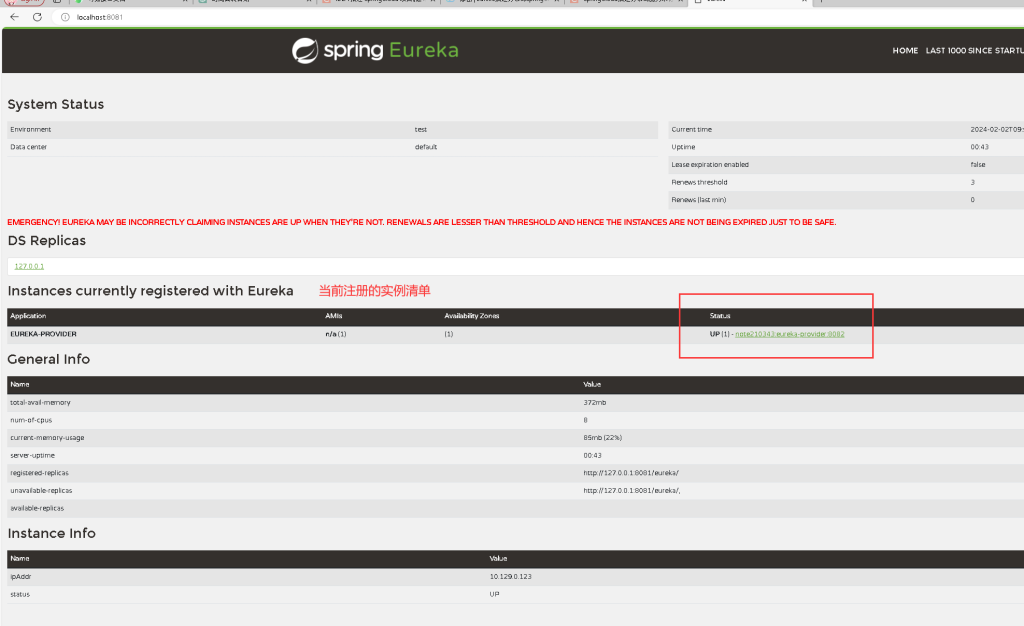Select the server-uptime row name
The height and width of the screenshot is (626, 1024).
(33, 456)
